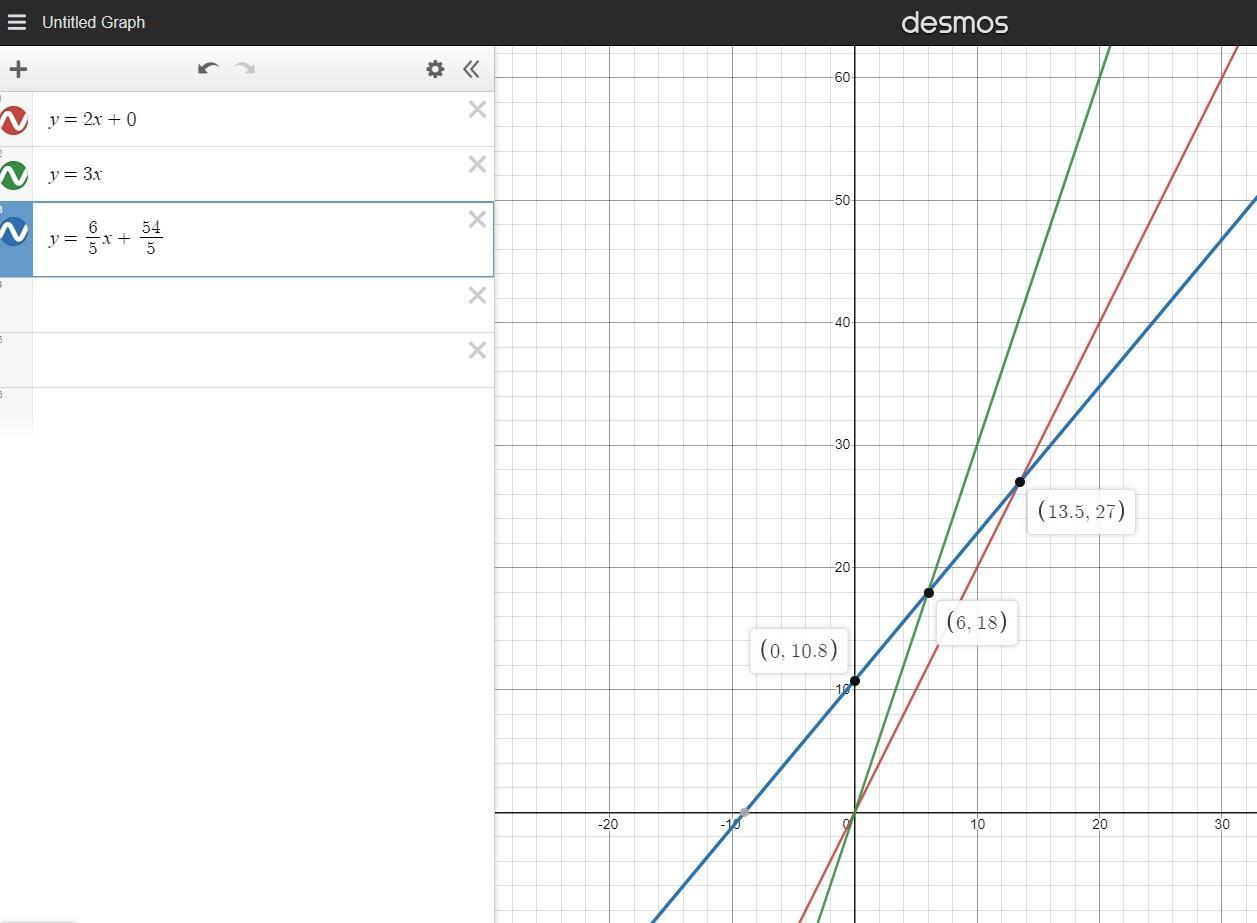Click the x-axis label 30
This screenshot has width=1257, height=923.
(1222, 824)
